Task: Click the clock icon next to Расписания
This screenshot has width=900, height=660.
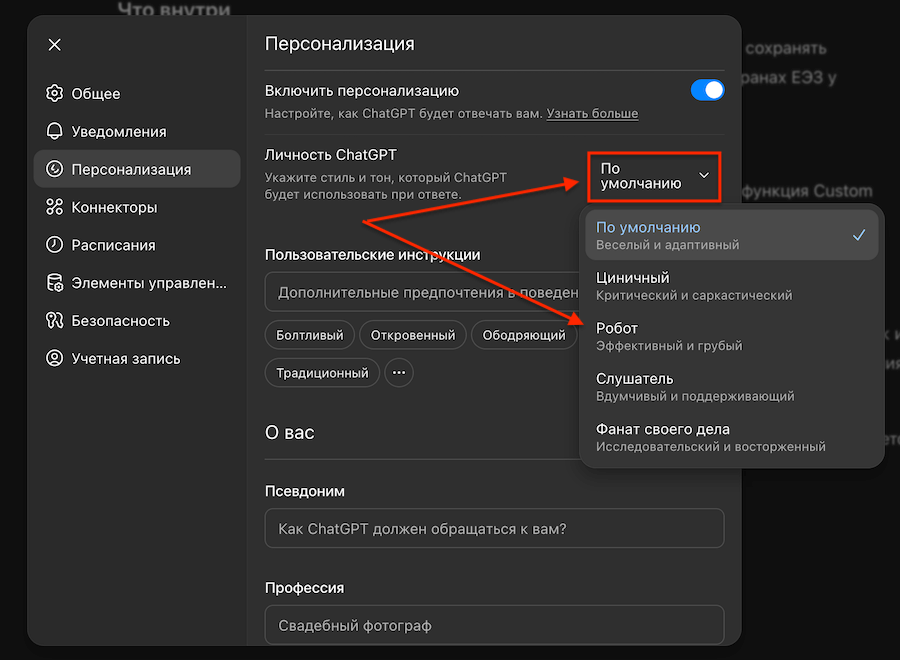Action: pyautogui.click(x=55, y=244)
